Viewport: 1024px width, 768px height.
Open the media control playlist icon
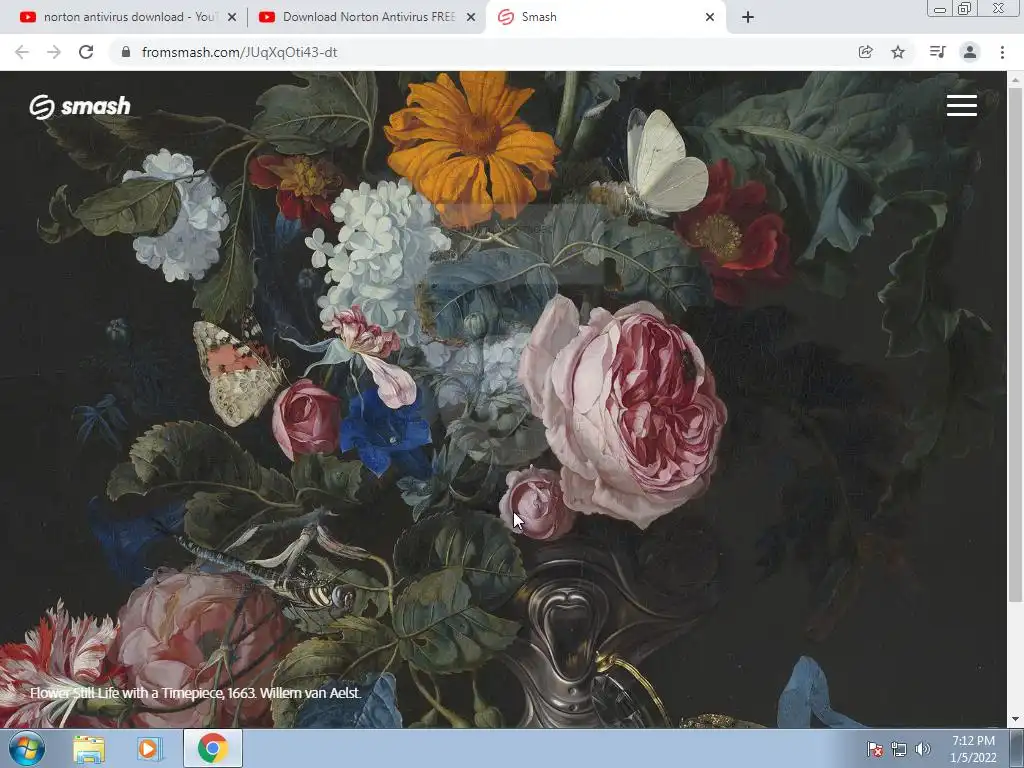coord(937,52)
